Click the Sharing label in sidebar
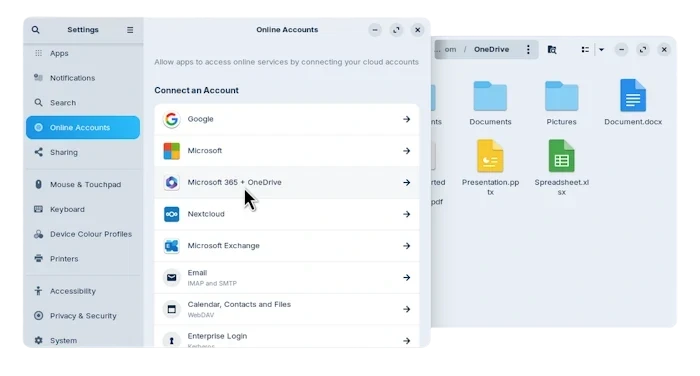Image resolution: width=700 pixels, height=376 pixels. 64,152
